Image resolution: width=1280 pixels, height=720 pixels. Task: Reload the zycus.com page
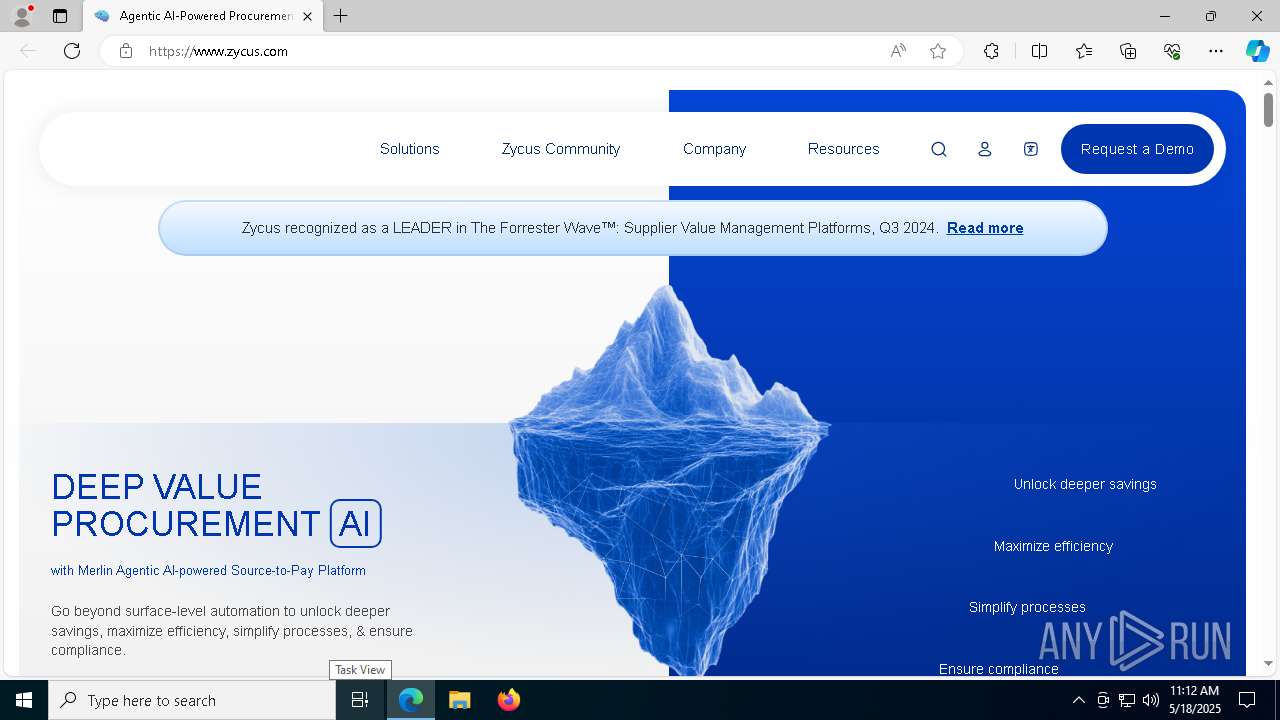click(x=72, y=51)
